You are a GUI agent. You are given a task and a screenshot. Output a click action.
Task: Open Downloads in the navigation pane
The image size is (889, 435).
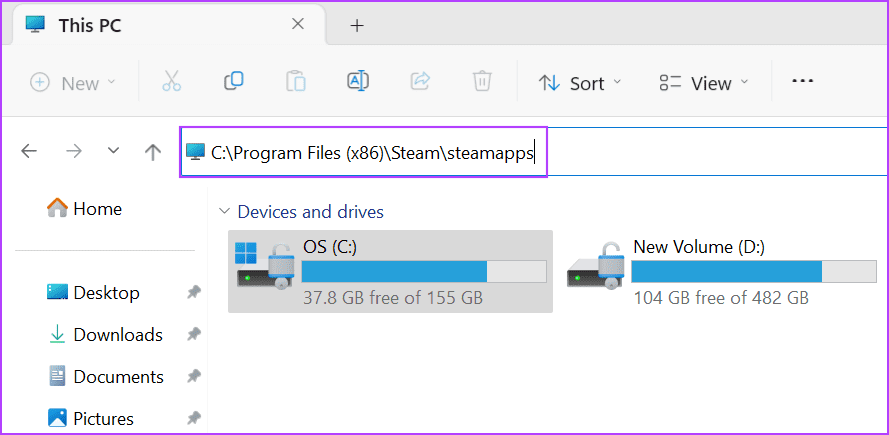tap(105, 335)
